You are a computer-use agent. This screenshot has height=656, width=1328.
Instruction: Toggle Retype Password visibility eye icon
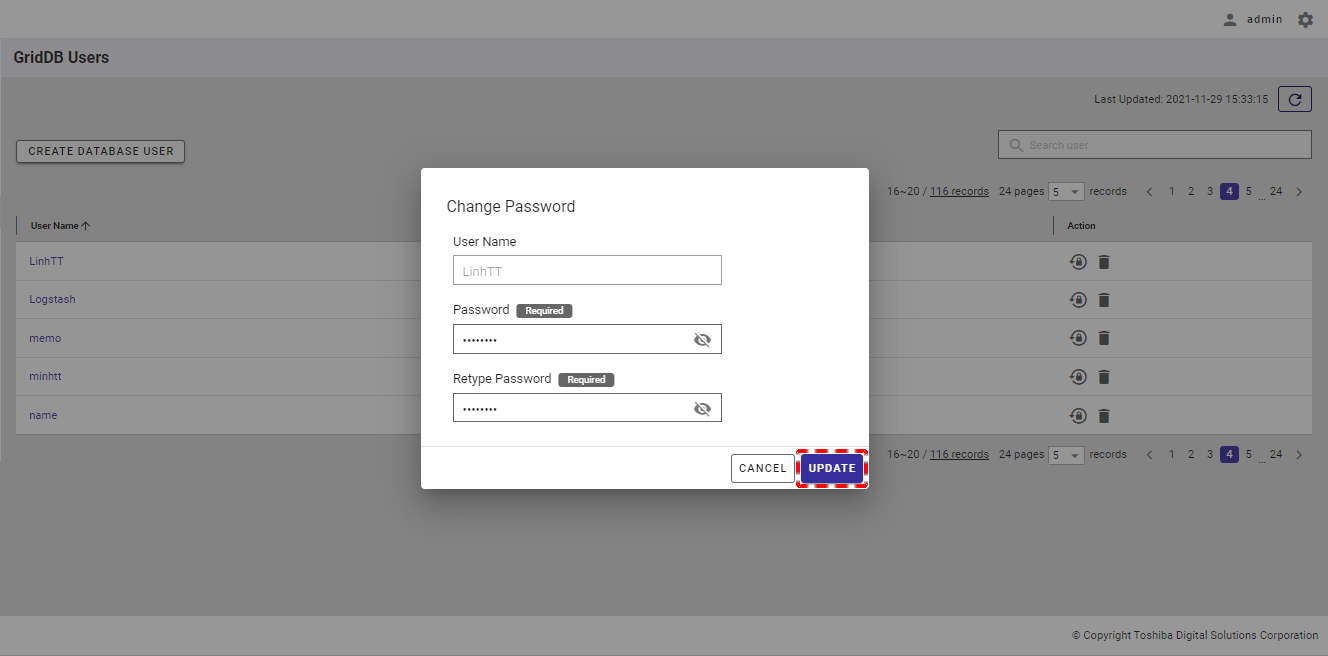(x=702, y=409)
